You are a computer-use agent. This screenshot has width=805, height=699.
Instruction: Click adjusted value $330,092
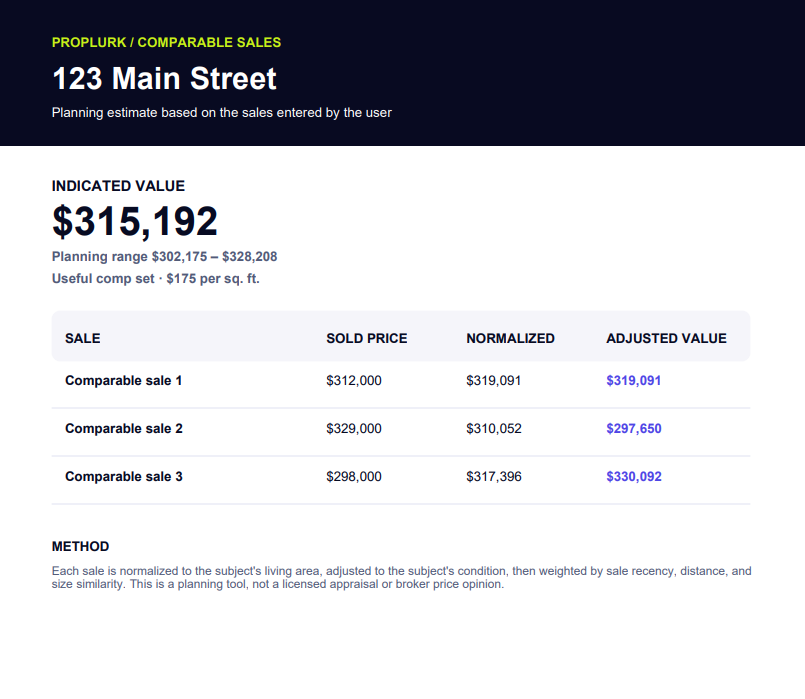[634, 477]
